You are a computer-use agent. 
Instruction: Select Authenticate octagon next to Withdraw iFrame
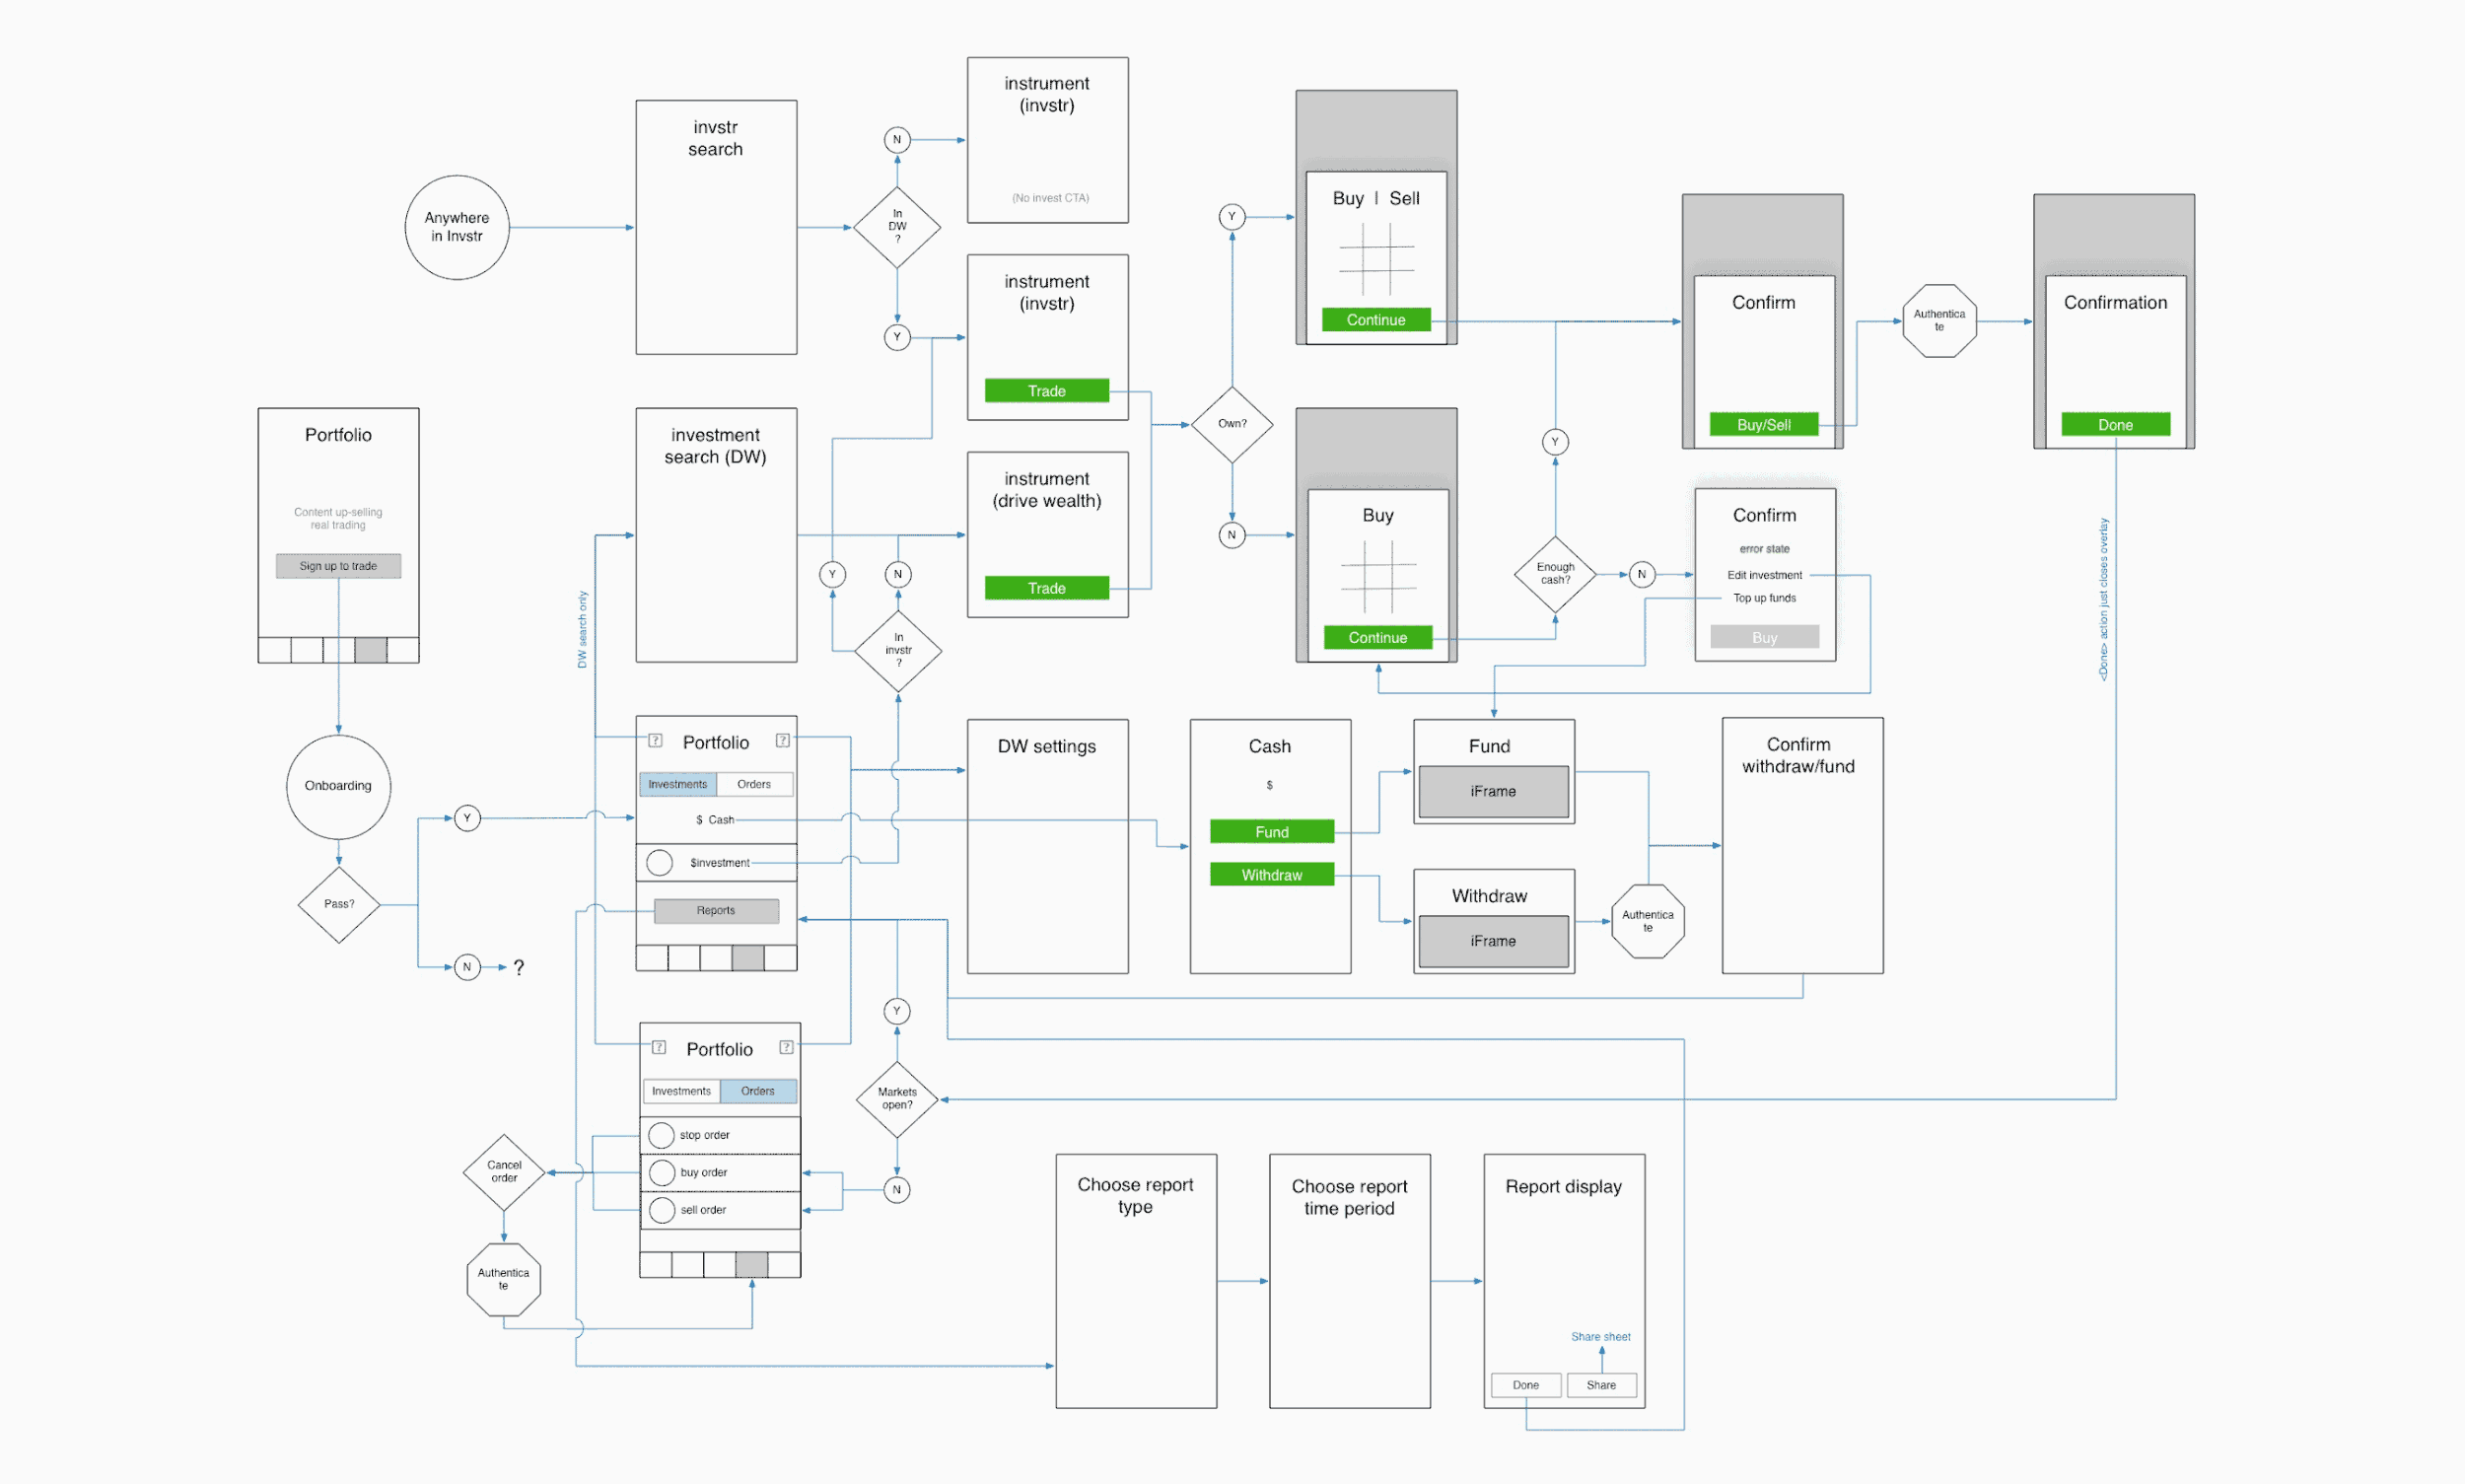click(1648, 921)
